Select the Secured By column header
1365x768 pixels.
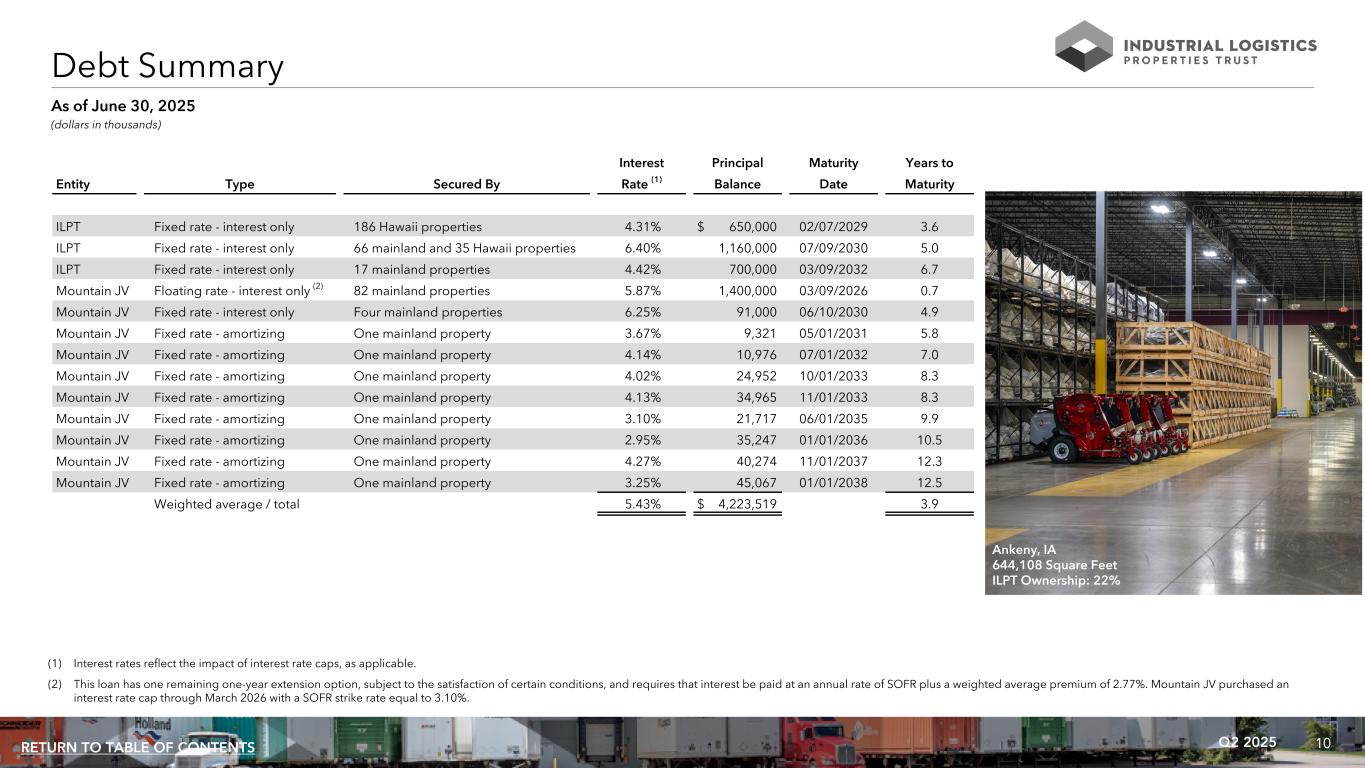(466, 184)
